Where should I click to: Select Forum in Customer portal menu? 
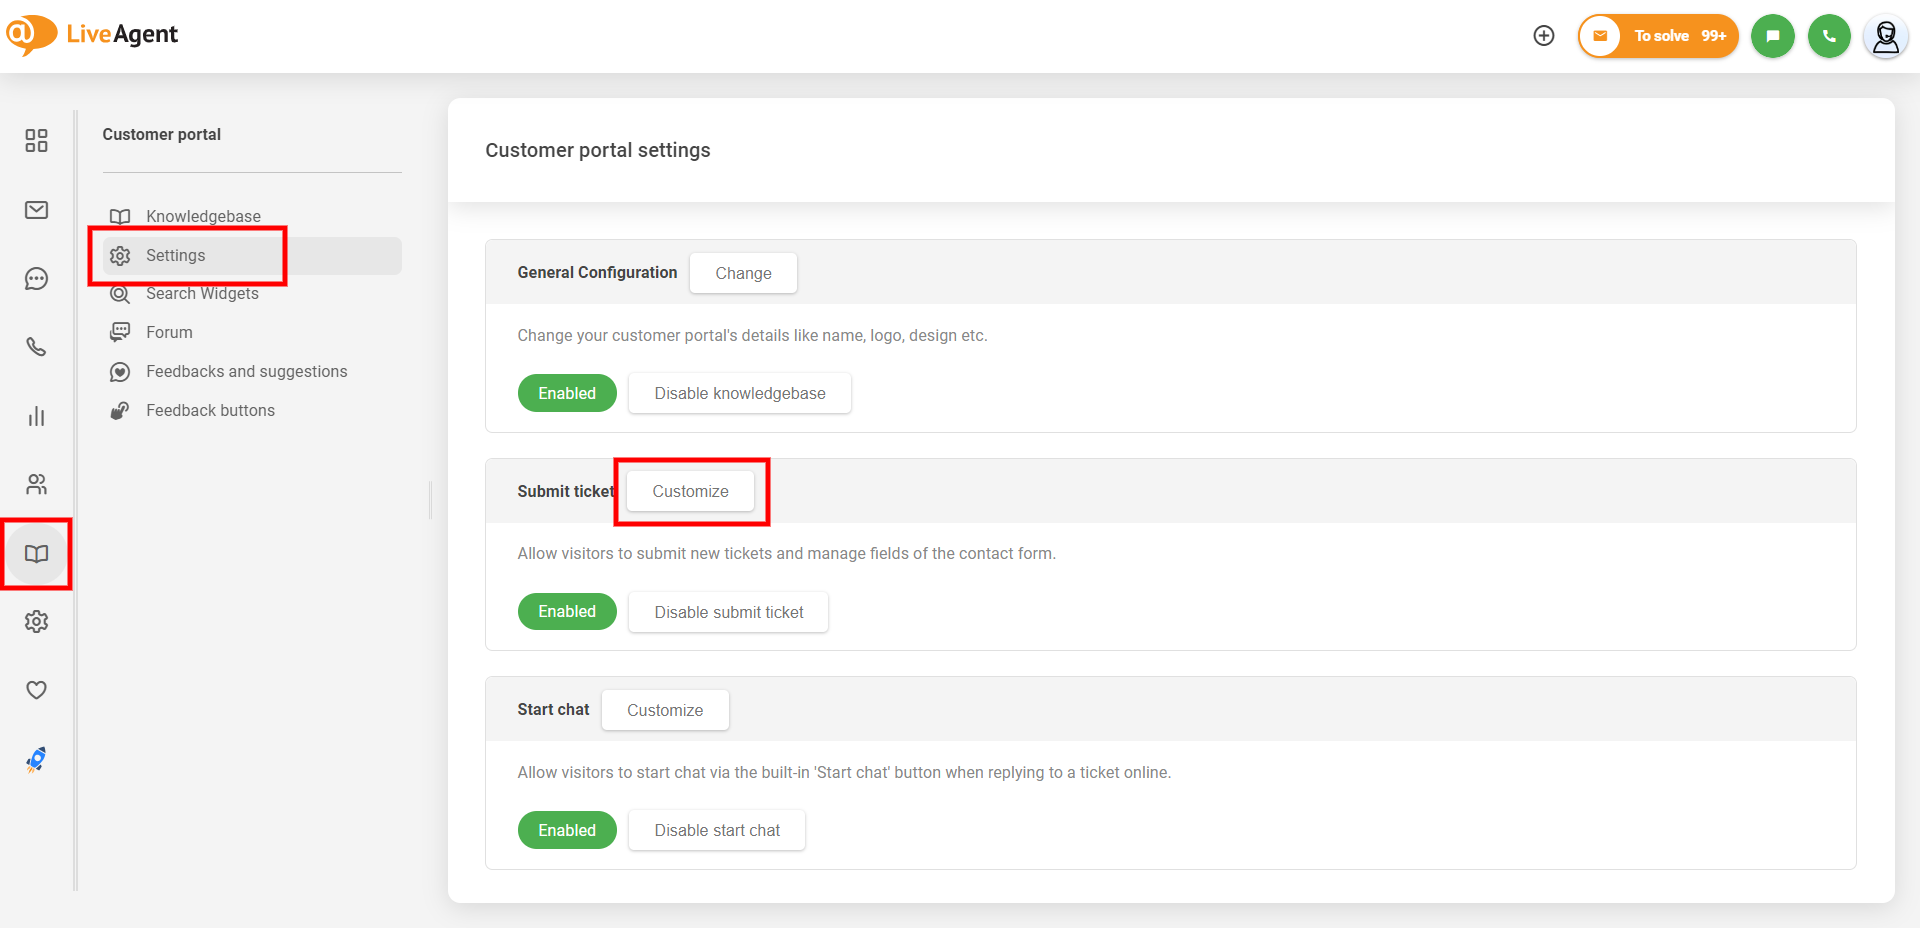coord(169,332)
